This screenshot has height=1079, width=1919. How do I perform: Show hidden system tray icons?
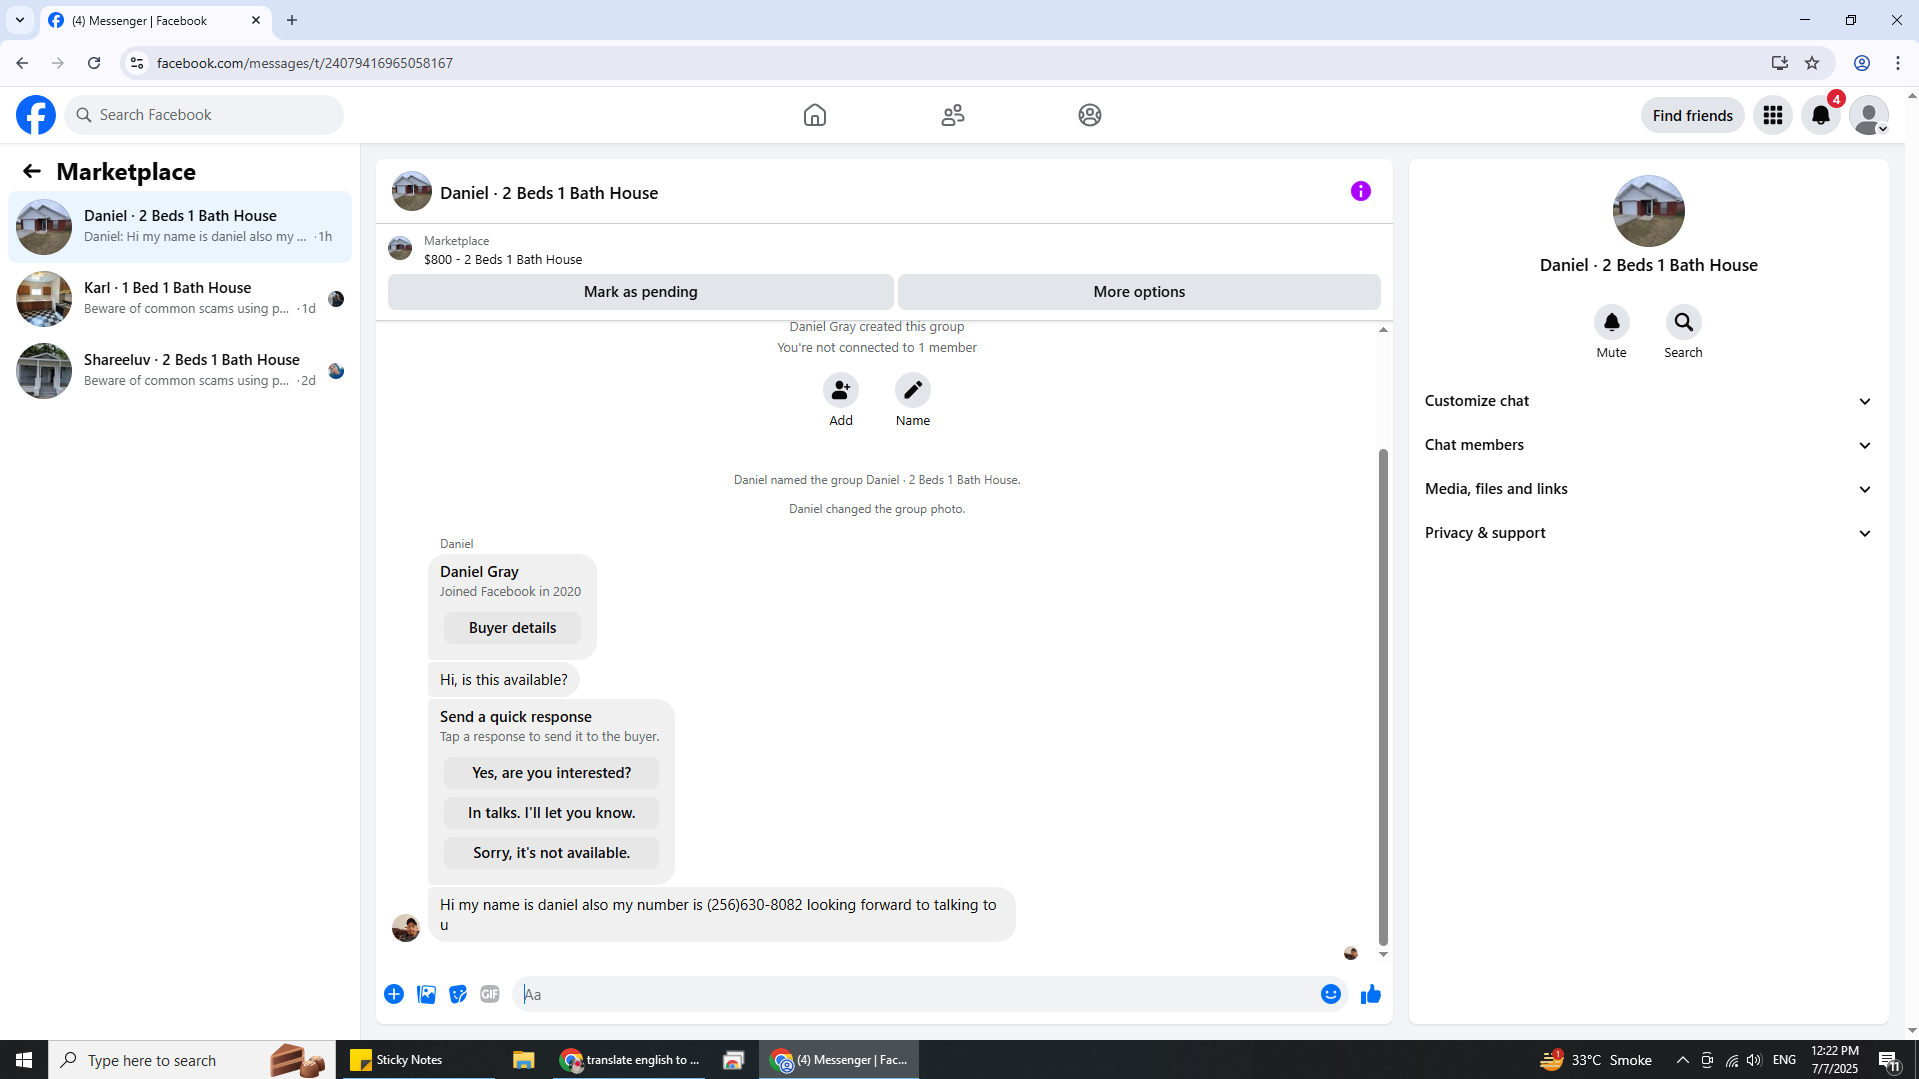tap(1683, 1060)
